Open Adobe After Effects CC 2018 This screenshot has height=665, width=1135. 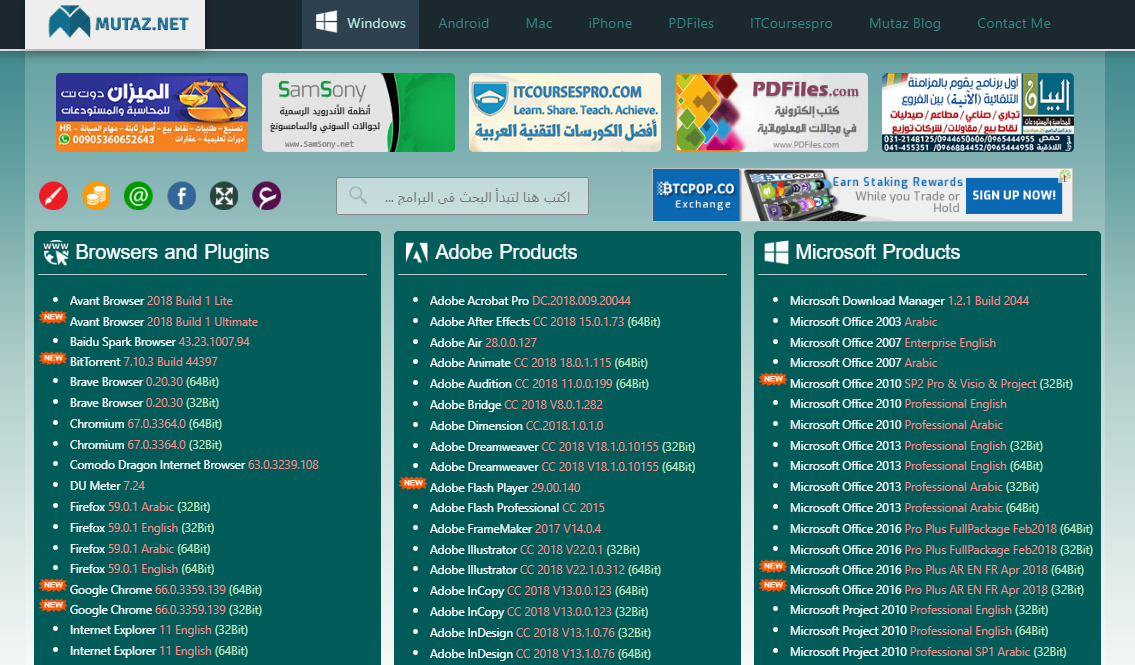pos(545,321)
